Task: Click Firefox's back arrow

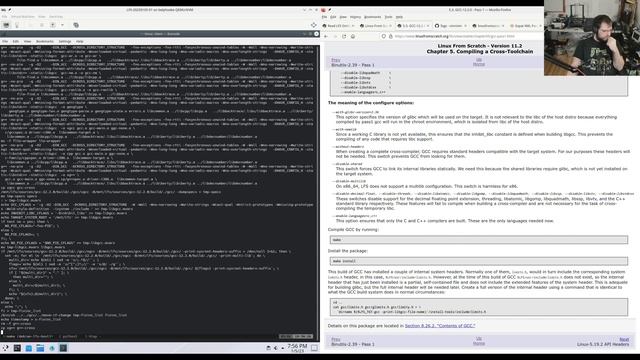Action: tap(326, 36)
